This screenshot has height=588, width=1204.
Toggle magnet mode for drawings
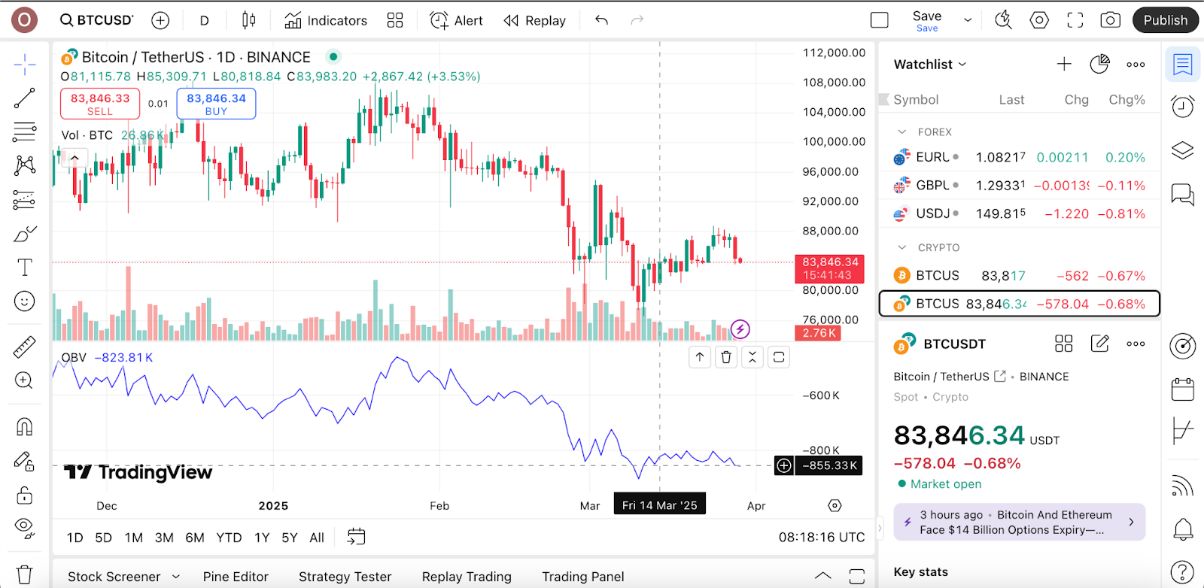25,426
